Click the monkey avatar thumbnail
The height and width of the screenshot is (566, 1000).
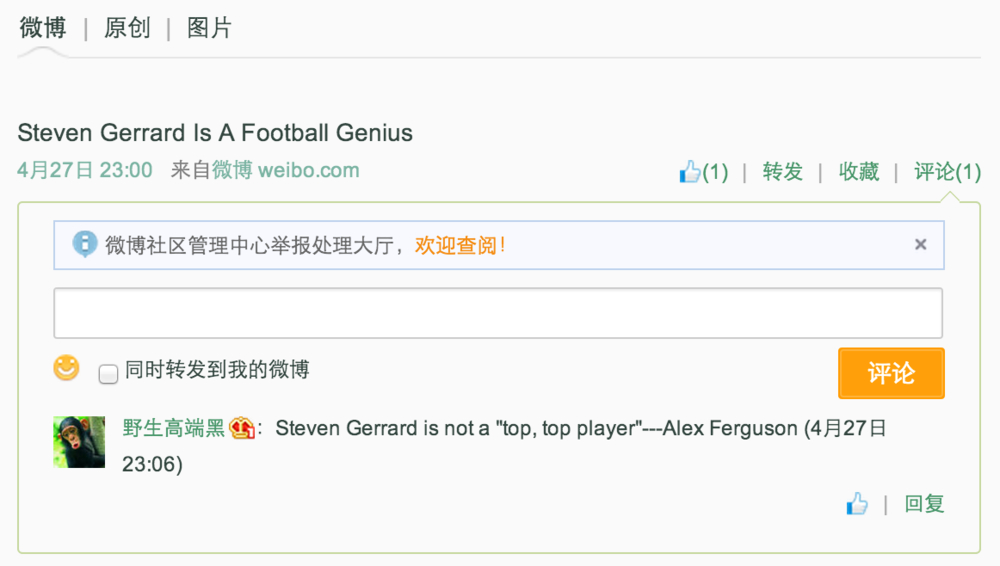[x=79, y=442]
